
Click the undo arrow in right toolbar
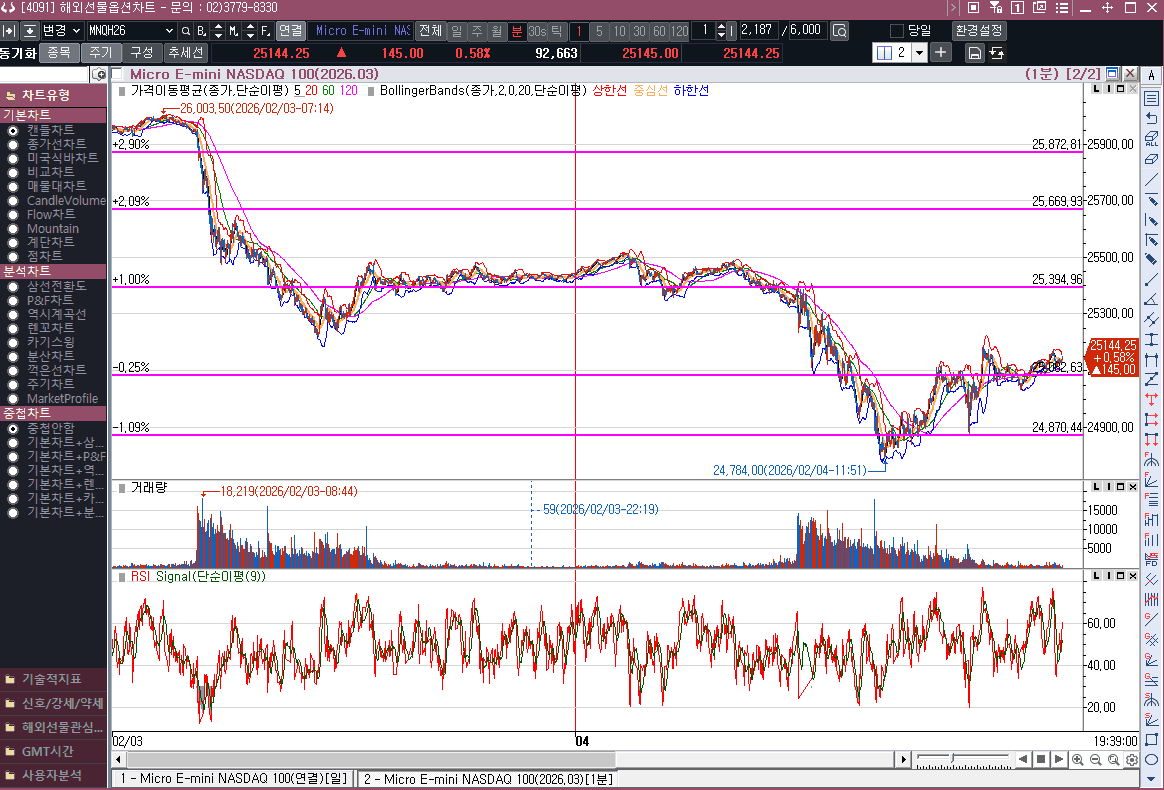[1151, 118]
